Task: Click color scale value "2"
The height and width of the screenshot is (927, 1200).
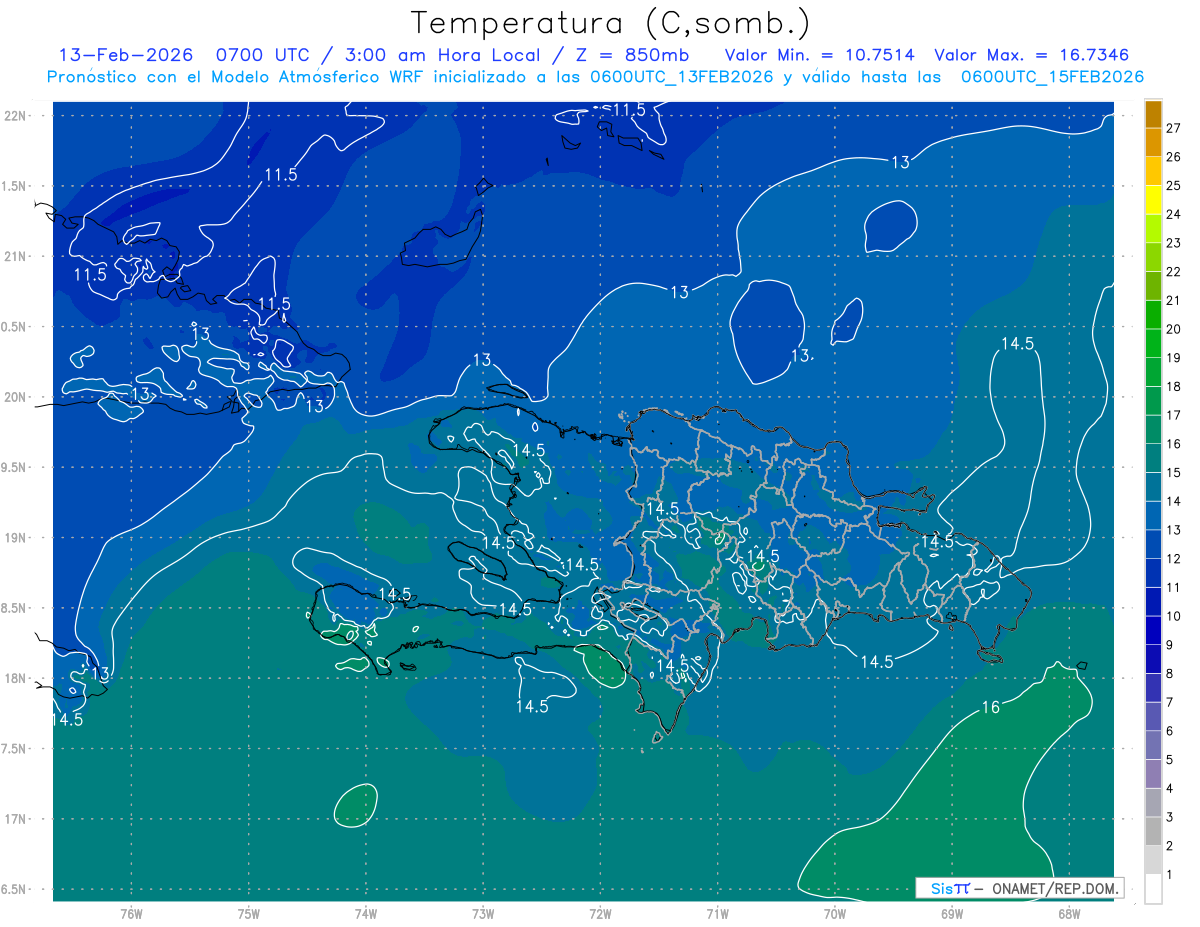Action: coord(1170,845)
